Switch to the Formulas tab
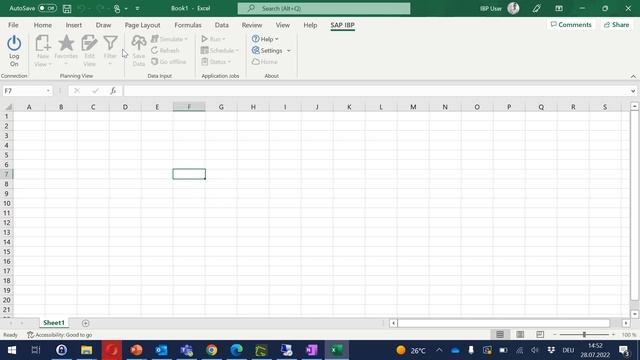Image resolution: width=640 pixels, height=360 pixels. tap(188, 25)
